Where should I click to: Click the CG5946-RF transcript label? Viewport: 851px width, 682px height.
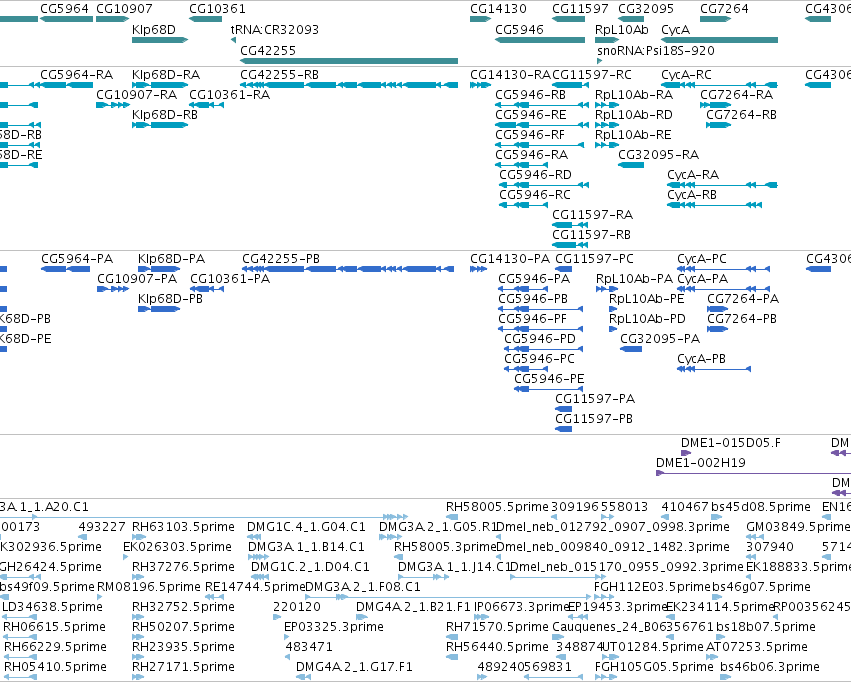(530, 135)
